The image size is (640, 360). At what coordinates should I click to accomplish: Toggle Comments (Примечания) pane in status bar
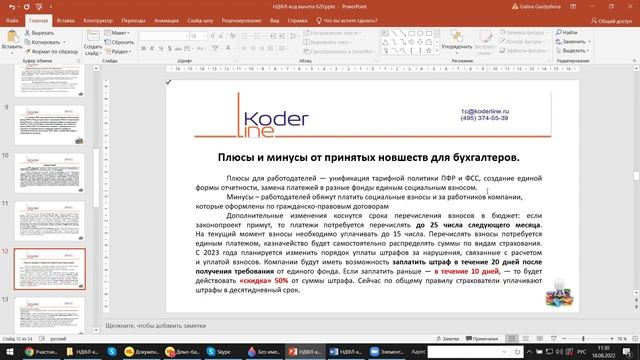482,339
